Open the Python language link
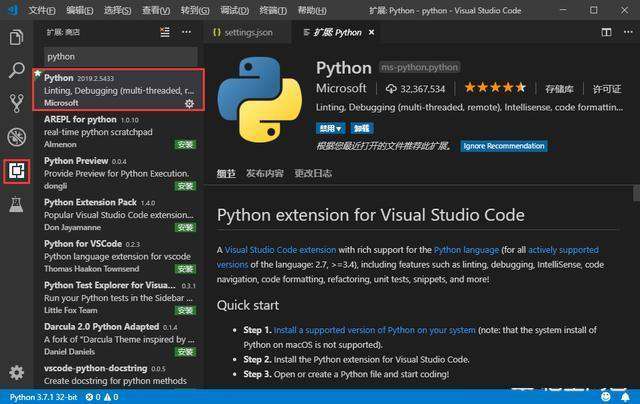 click(466, 250)
